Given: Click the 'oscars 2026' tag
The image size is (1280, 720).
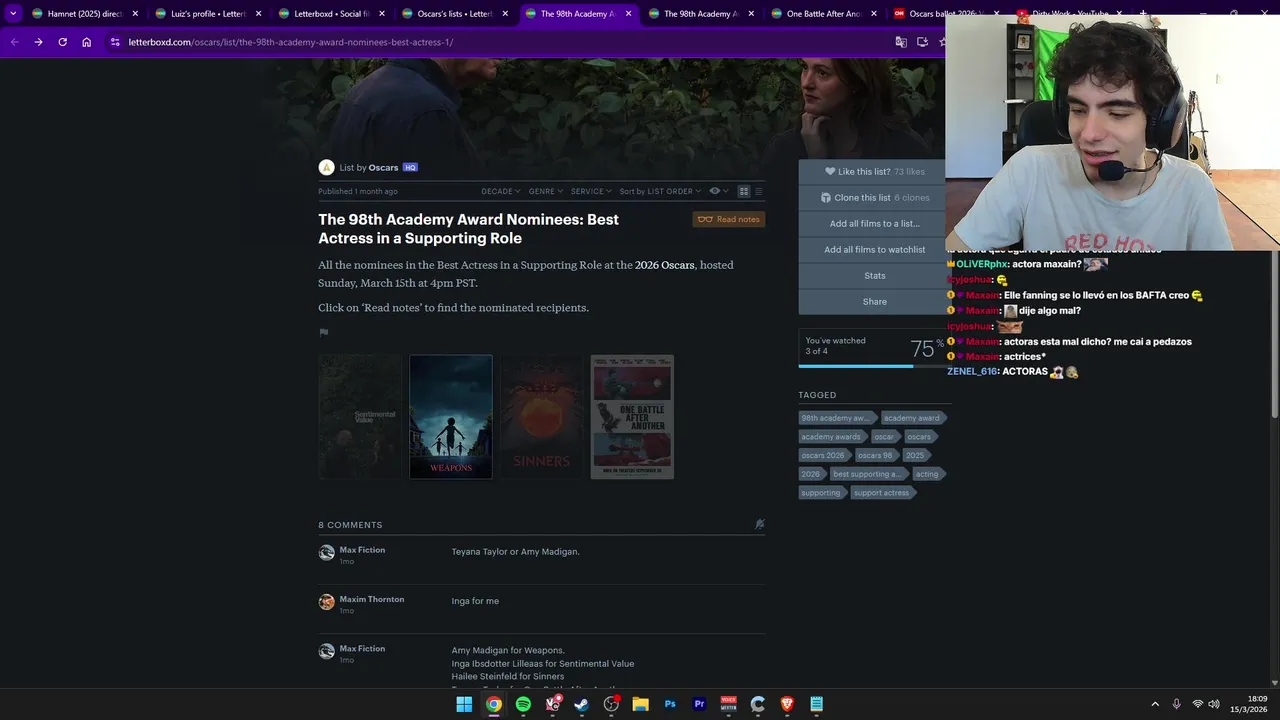Looking at the screenshot, I should 823,455.
